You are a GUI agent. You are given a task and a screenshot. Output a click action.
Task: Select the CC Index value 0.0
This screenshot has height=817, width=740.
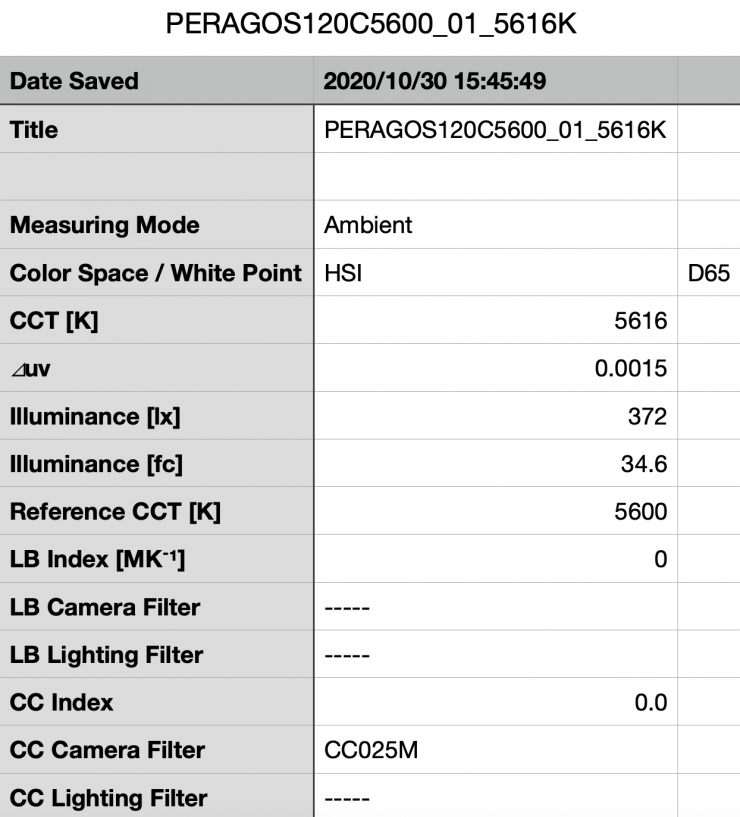pyautogui.click(x=651, y=702)
